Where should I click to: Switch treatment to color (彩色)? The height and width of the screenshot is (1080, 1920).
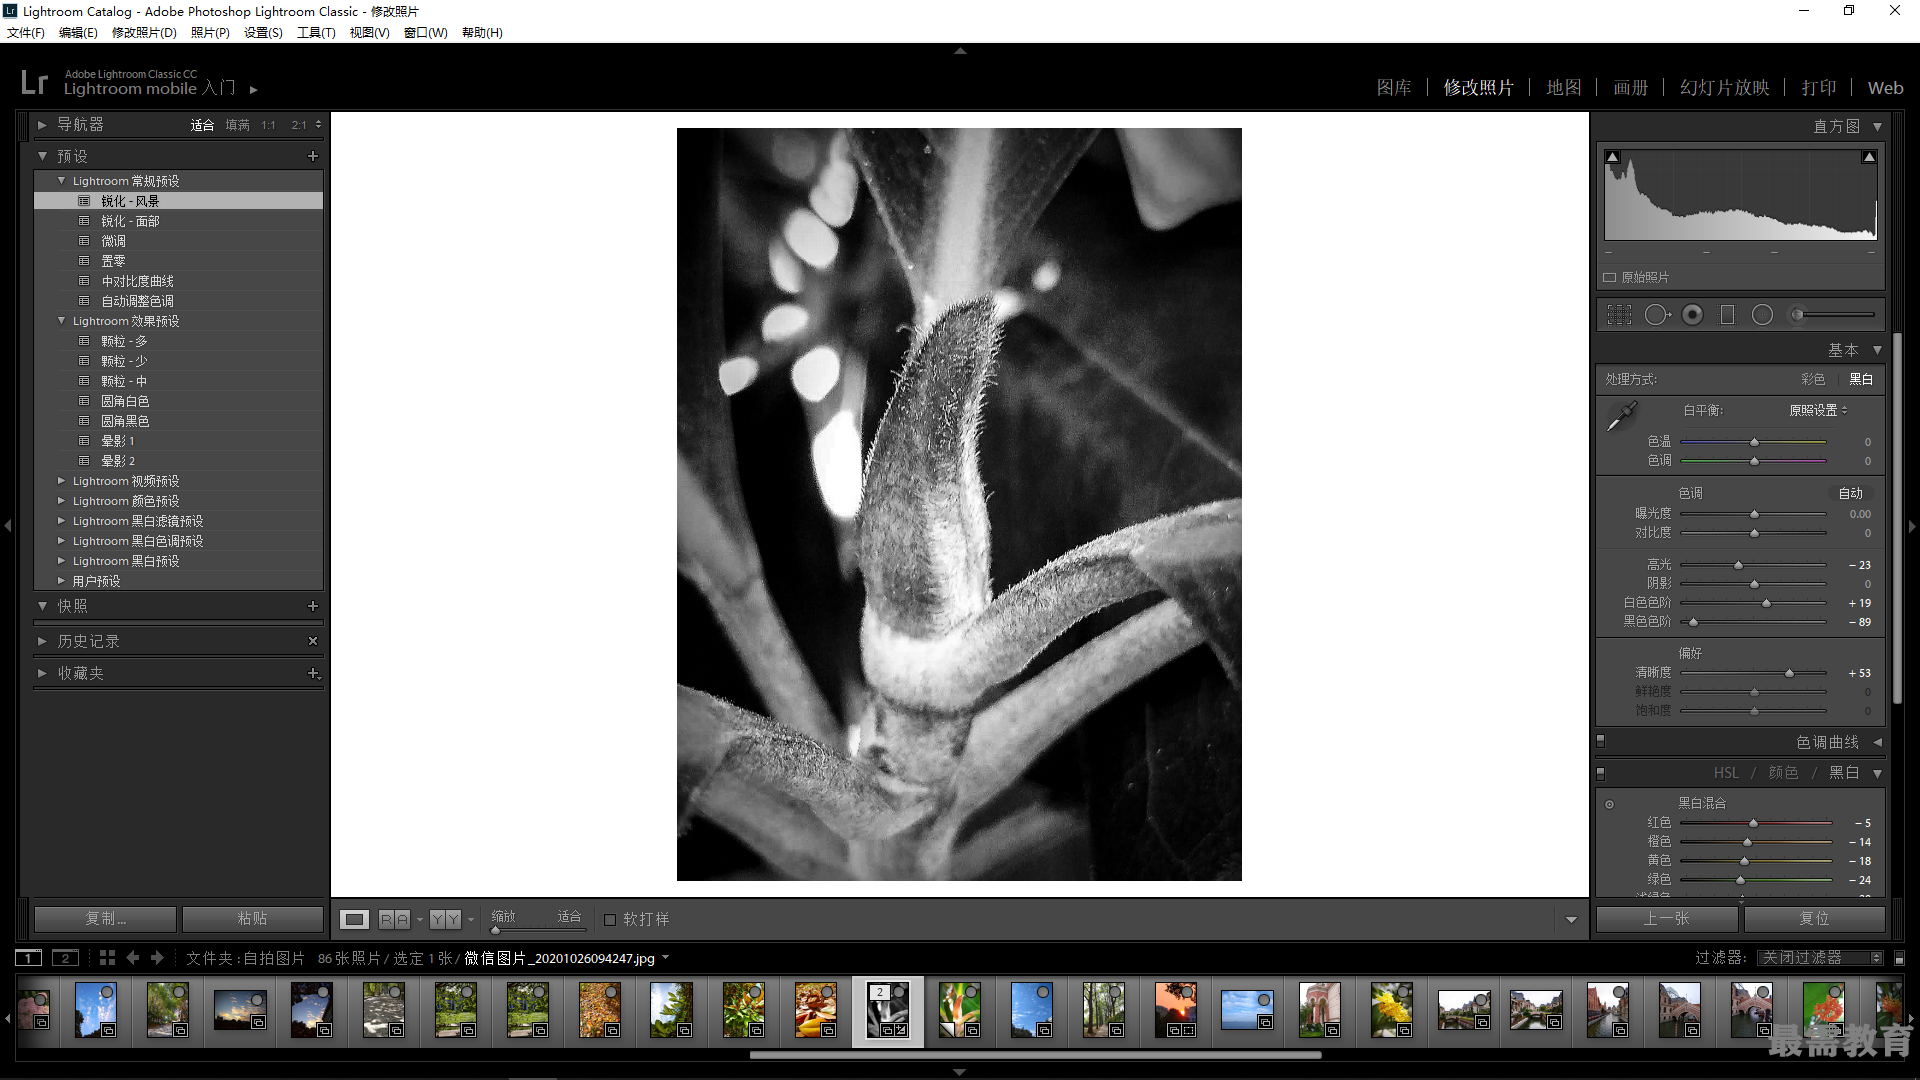(x=1813, y=379)
